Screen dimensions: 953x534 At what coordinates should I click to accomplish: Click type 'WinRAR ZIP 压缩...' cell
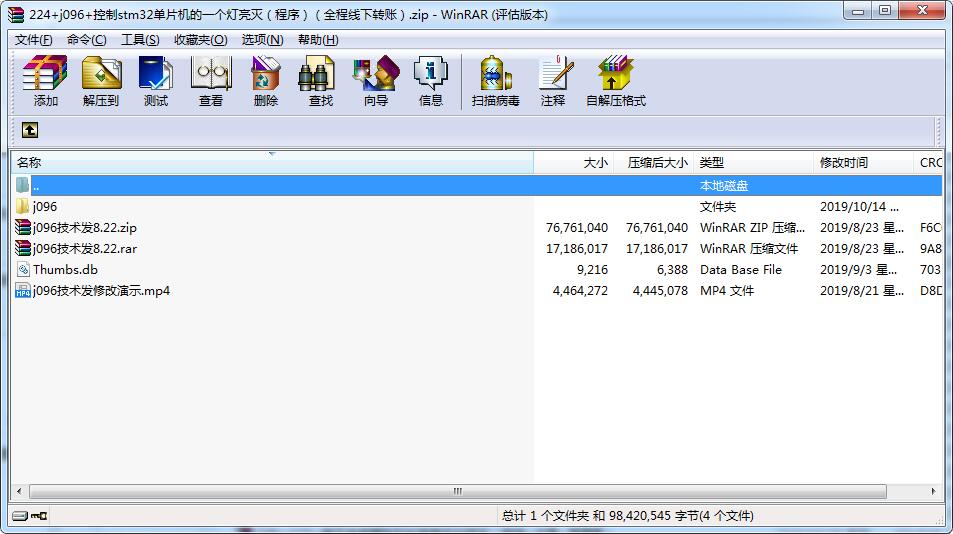752,228
